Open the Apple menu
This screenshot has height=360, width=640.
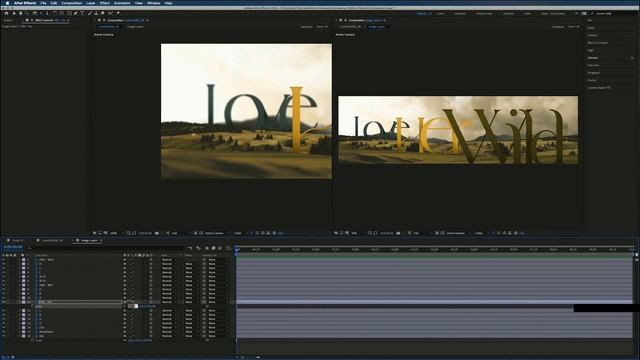[7, 3]
